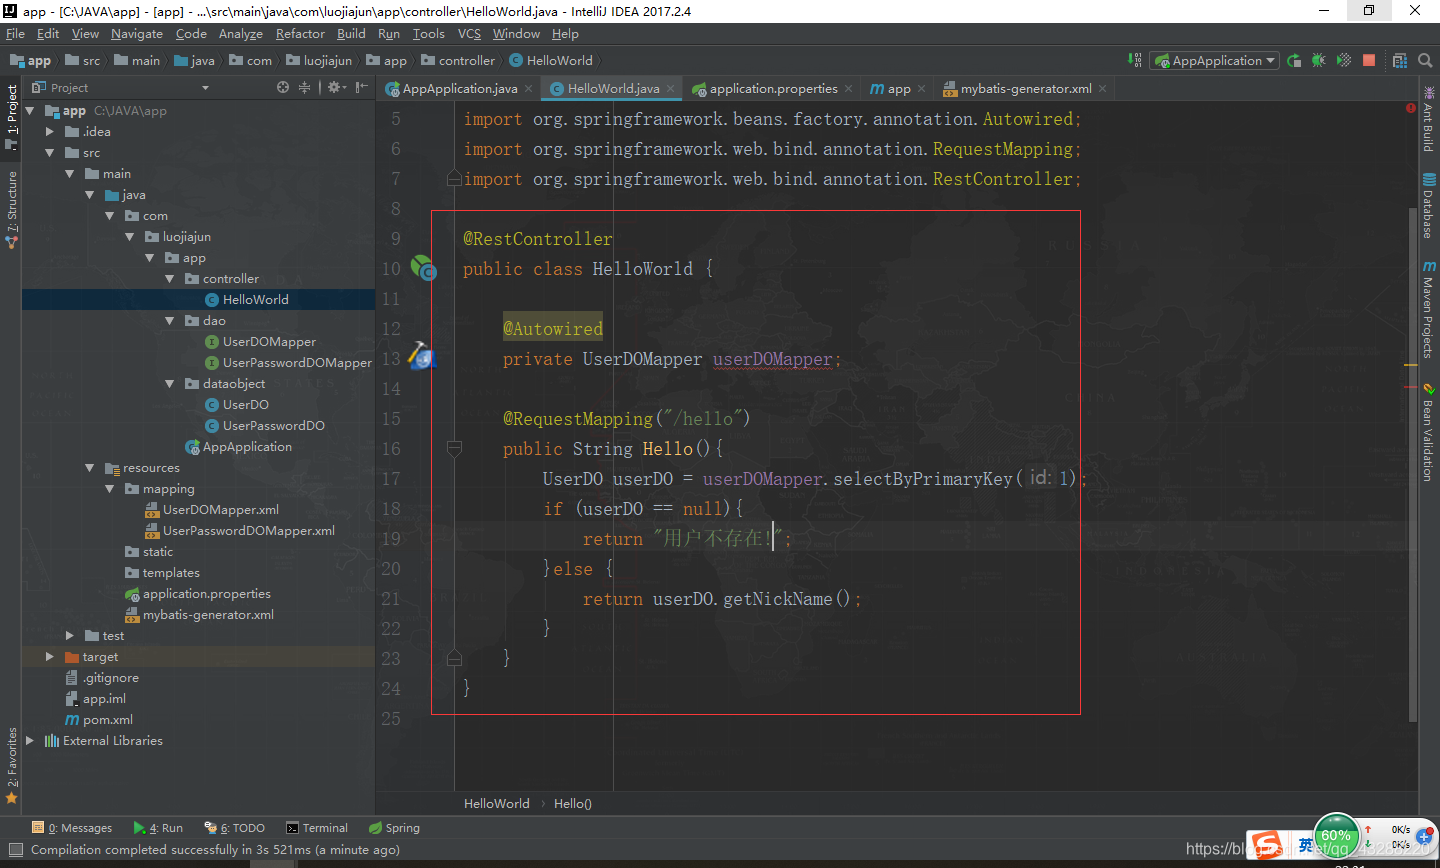This screenshot has height=868, width=1440.
Task: Open the 4: Run tool window button
Action: click(x=158, y=828)
